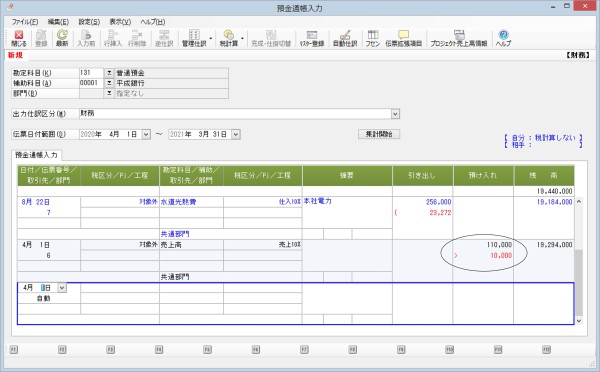This screenshot has width=600, height=372.
Task: Select the 預金通帳入力 tab
Action: coord(36,155)
